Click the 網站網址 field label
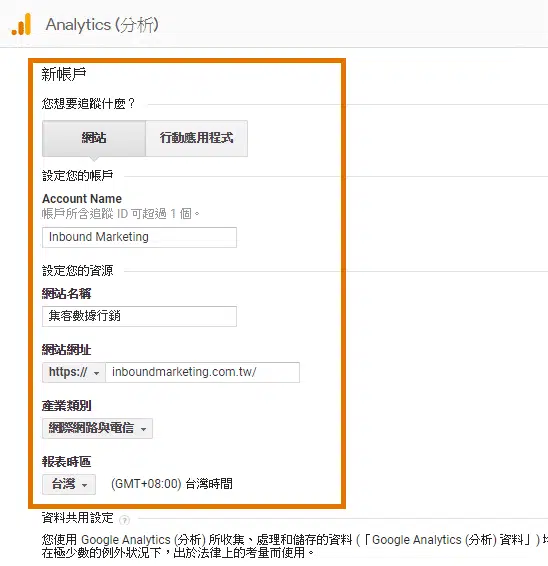This screenshot has height=566, width=548. point(66,349)
